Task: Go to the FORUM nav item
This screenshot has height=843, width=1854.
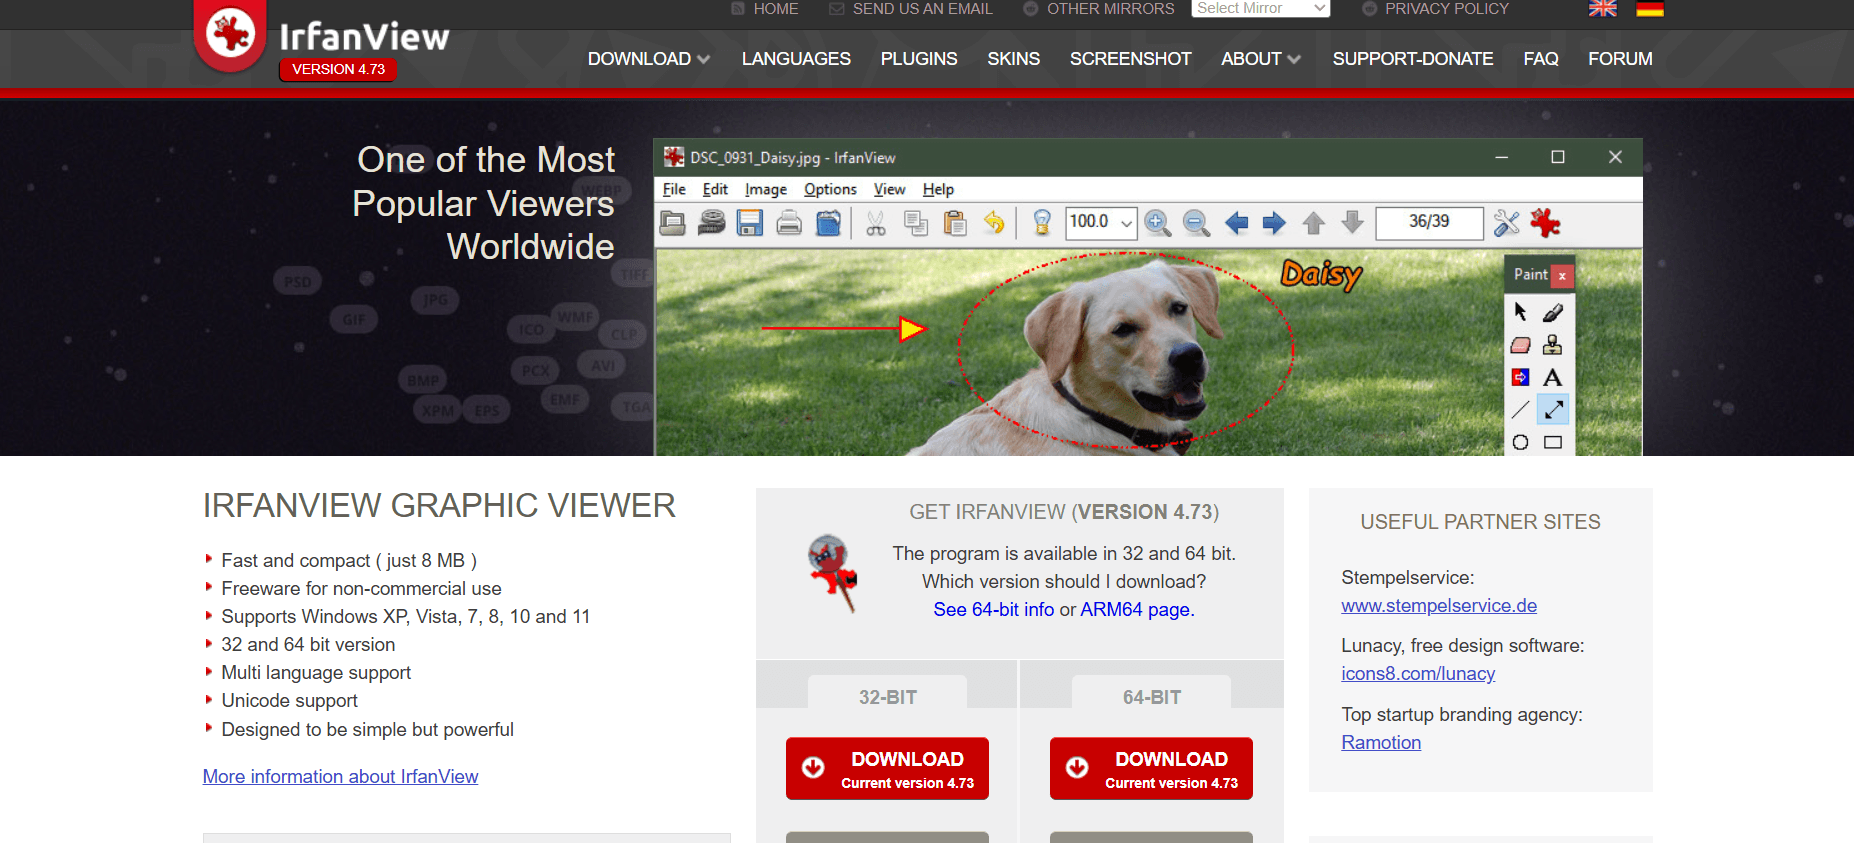Action: pyautogui.click(x=1620, y=59)
